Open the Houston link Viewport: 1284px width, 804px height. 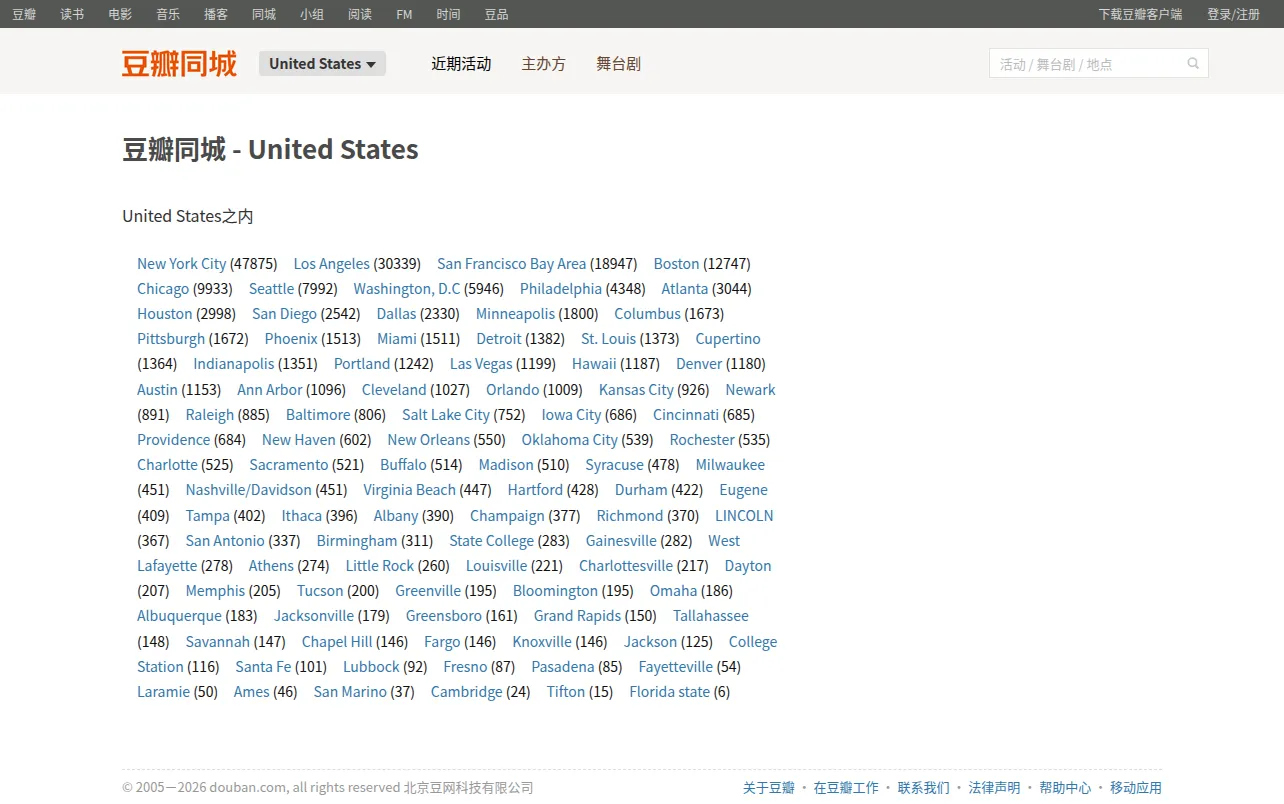pos(165,314)
